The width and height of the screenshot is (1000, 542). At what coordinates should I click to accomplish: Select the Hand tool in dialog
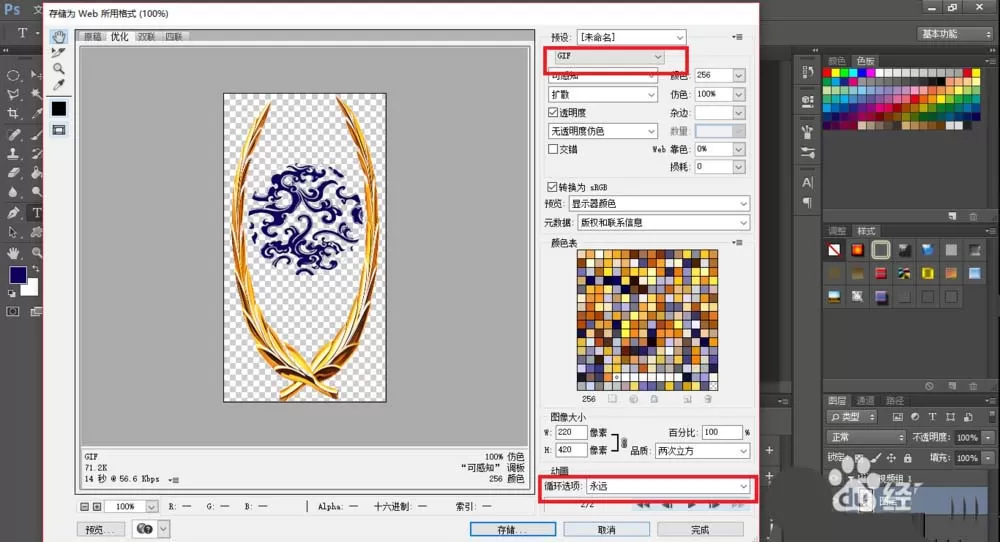pyautogui.click(x=59, y=36)
